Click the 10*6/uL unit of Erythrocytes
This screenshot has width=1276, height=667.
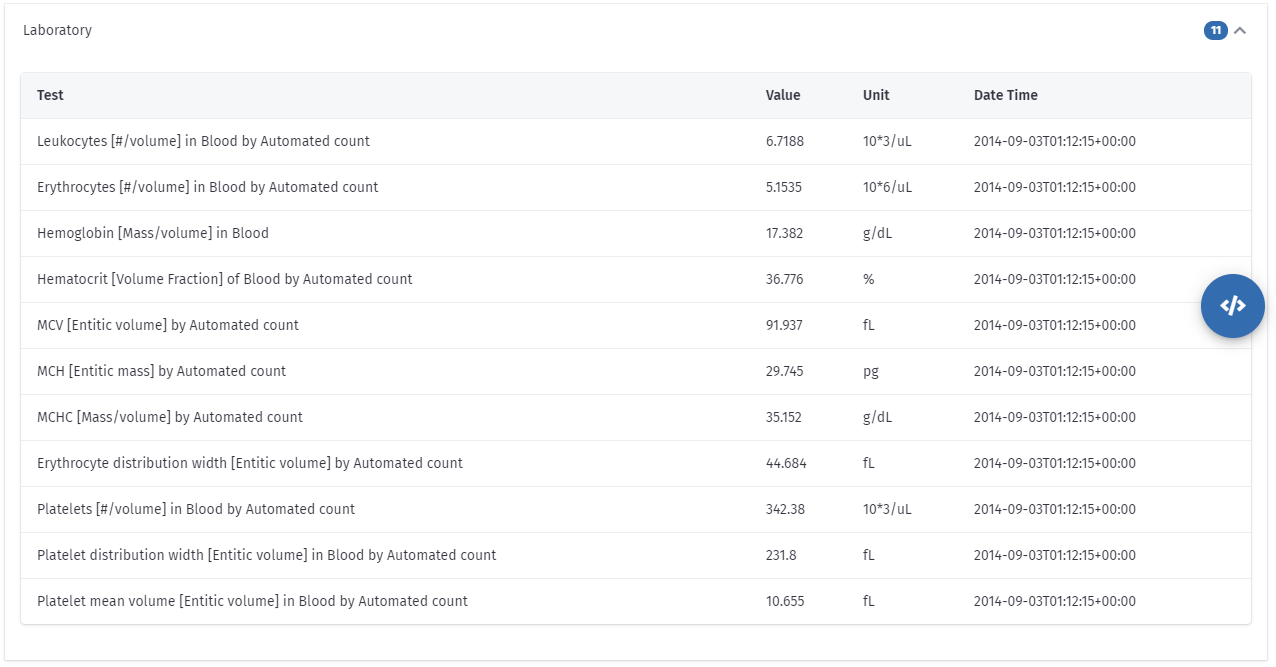(x=887, y=187)
